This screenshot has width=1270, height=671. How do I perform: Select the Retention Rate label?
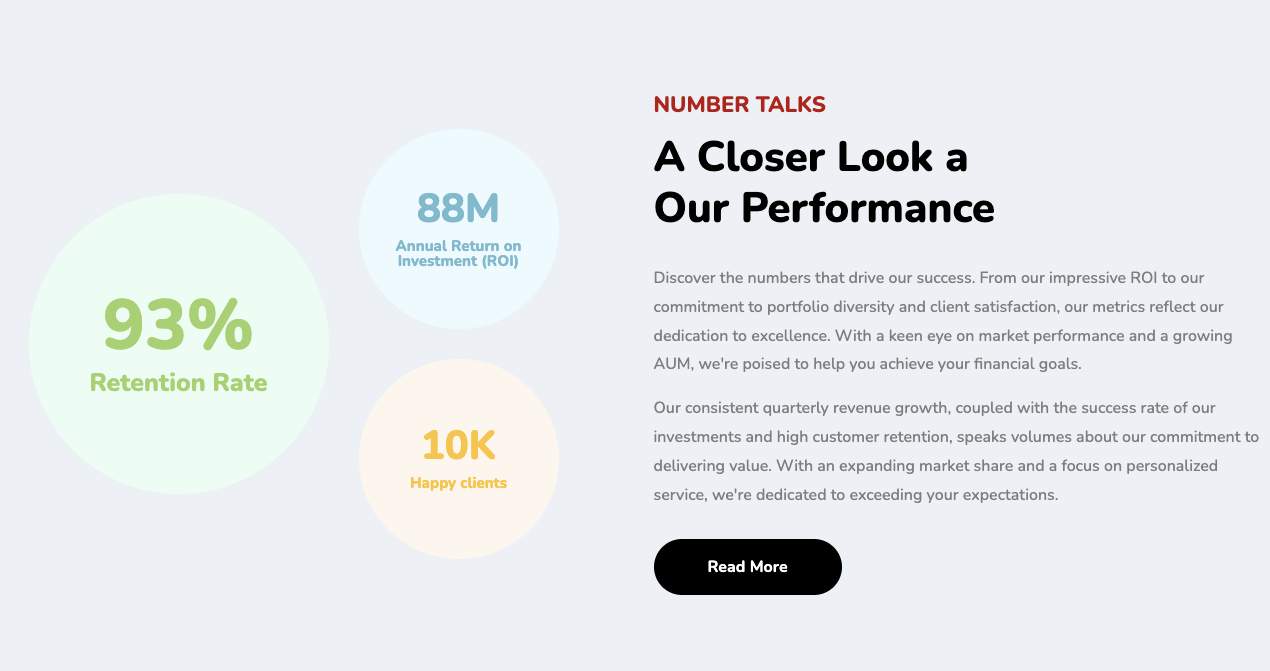pyautogui.click(x=179, y=382)
